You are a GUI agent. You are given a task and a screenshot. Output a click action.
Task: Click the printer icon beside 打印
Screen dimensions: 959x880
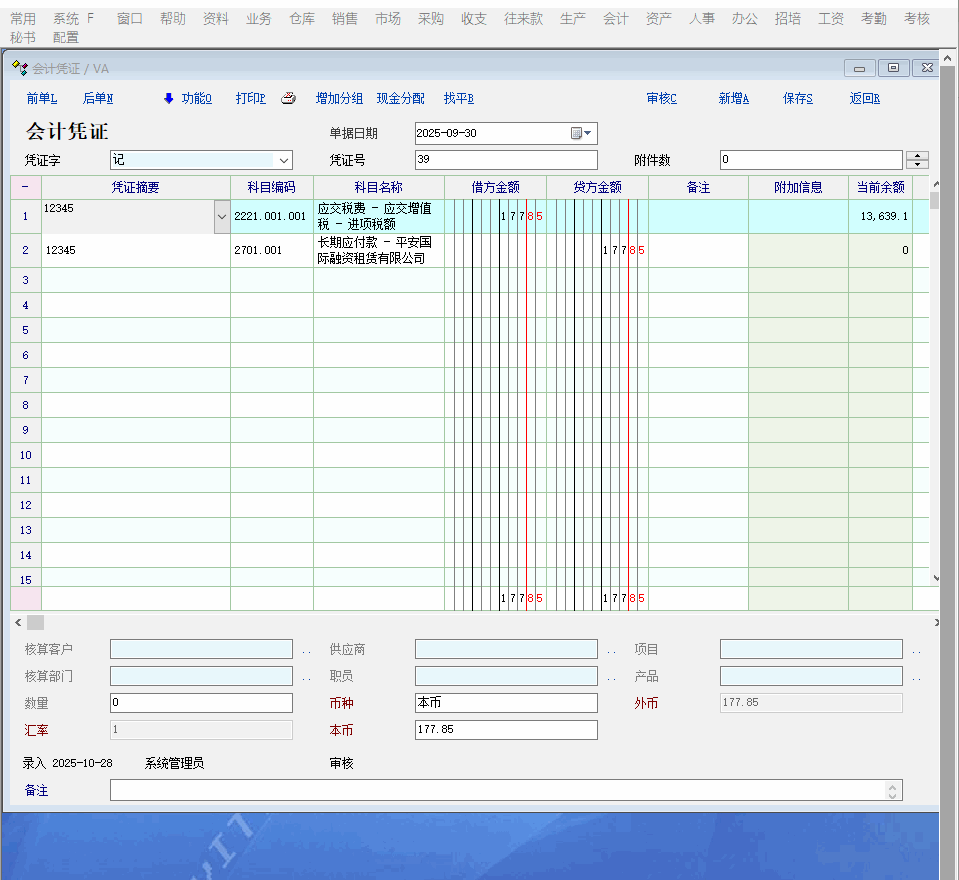[x=288, y=98]
